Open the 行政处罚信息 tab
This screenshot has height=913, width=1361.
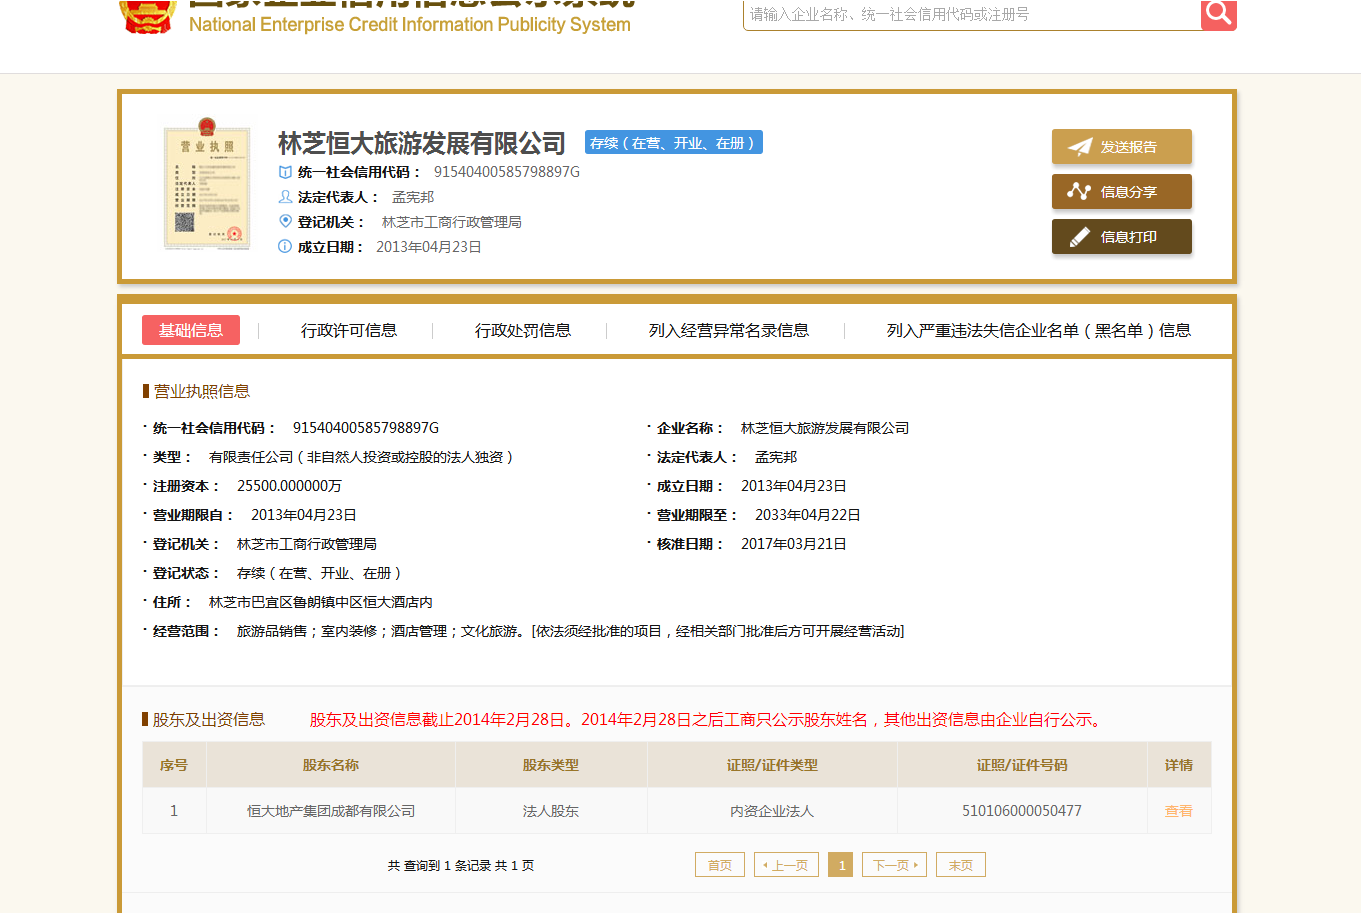523,330
